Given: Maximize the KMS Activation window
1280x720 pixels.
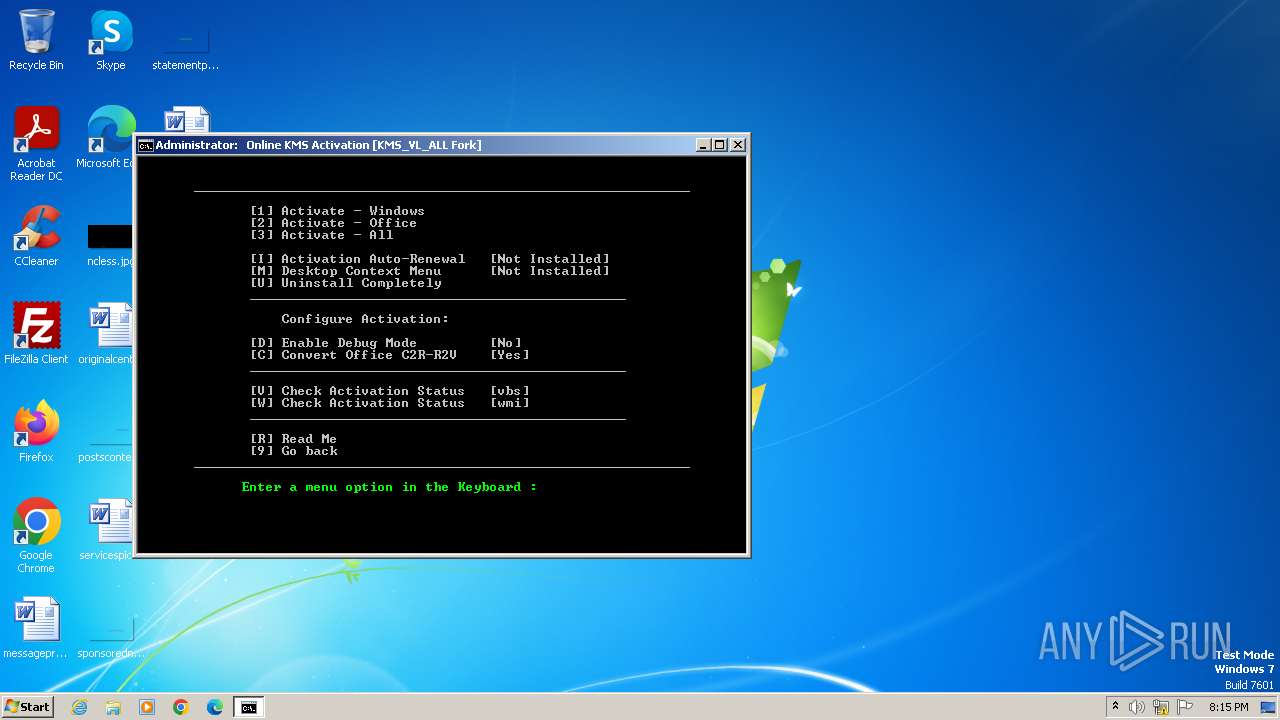Looking at the screenshot, I should click(x=720, y=145).
